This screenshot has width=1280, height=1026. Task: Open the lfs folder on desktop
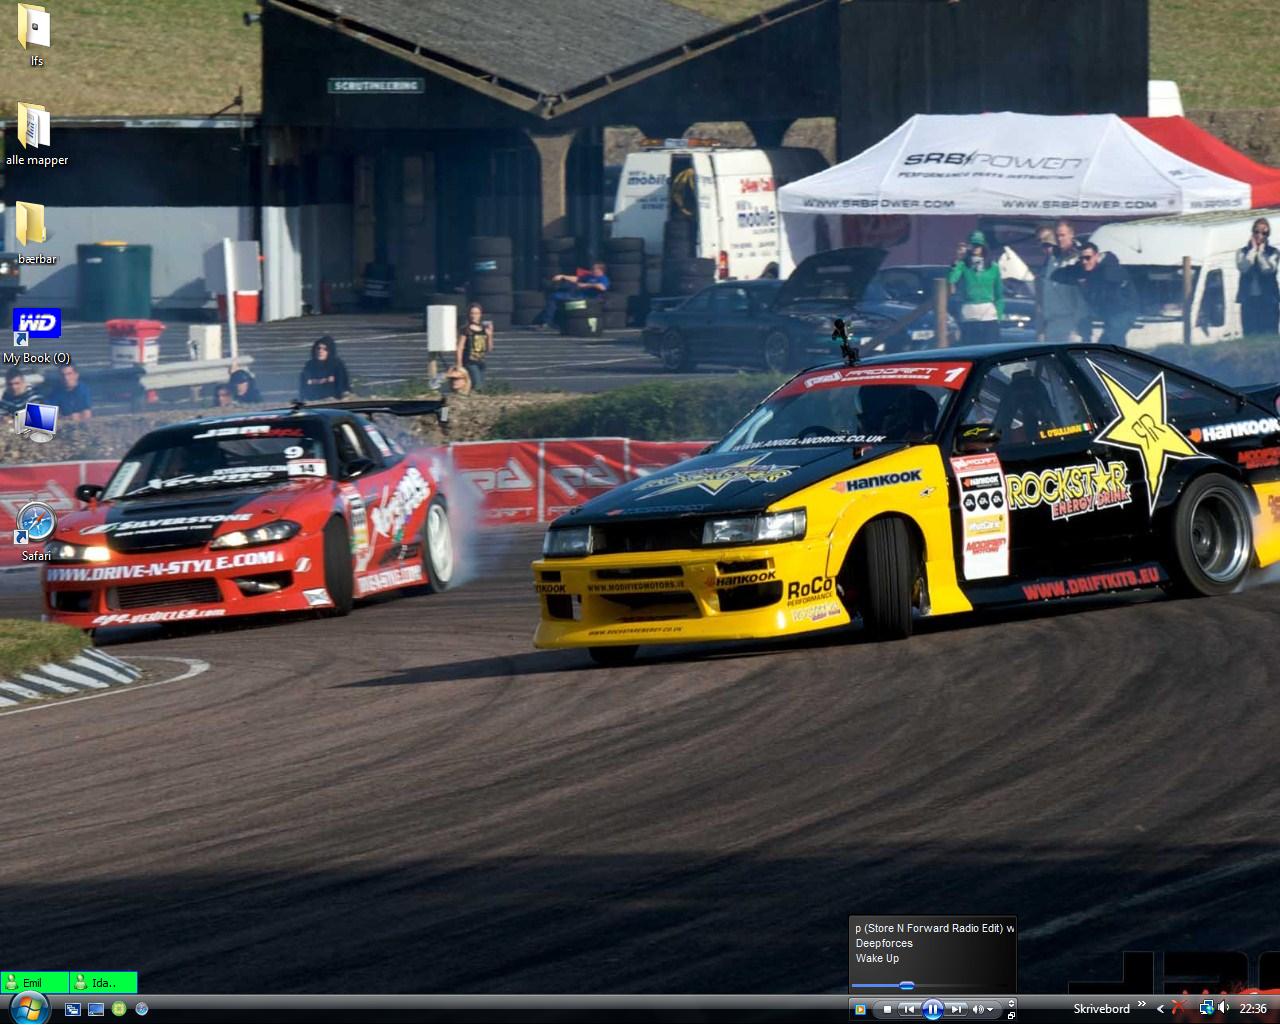pos(34,35)
